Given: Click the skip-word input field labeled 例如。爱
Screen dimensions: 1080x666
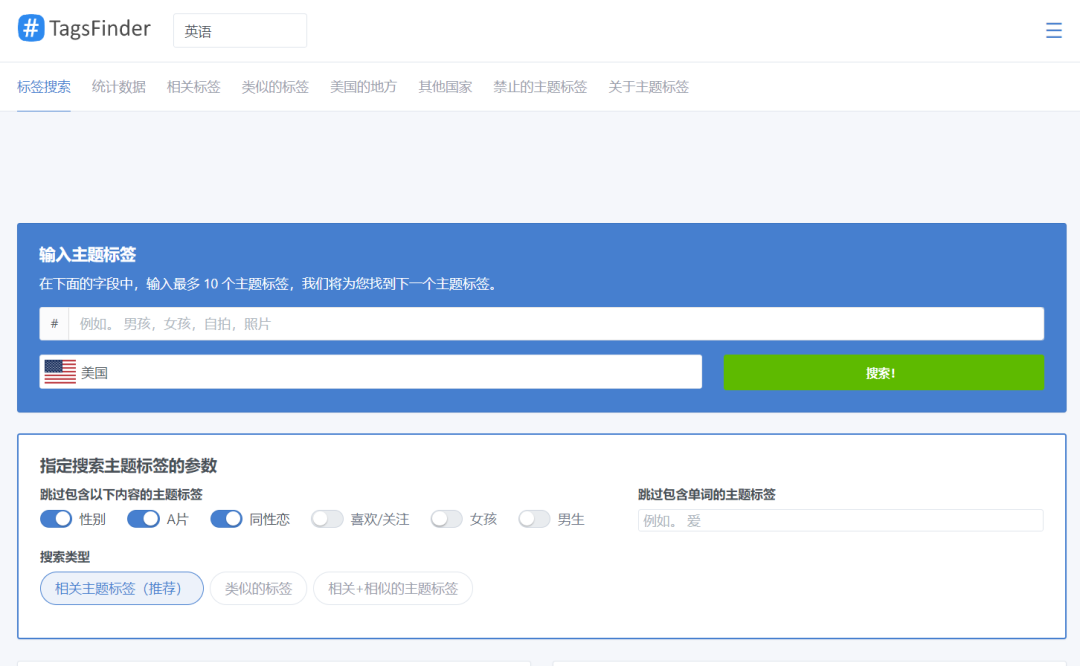Looking at the screenshot, I should [840, 520].
